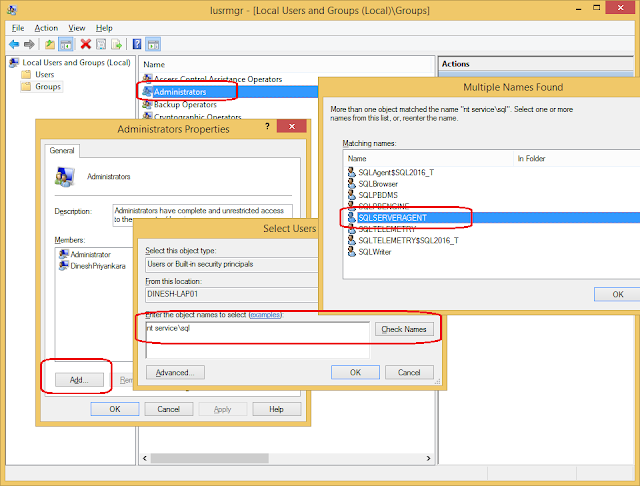Click the Advanced... button in Select Users
Viewport: 640px width, 486px height.
175,373
